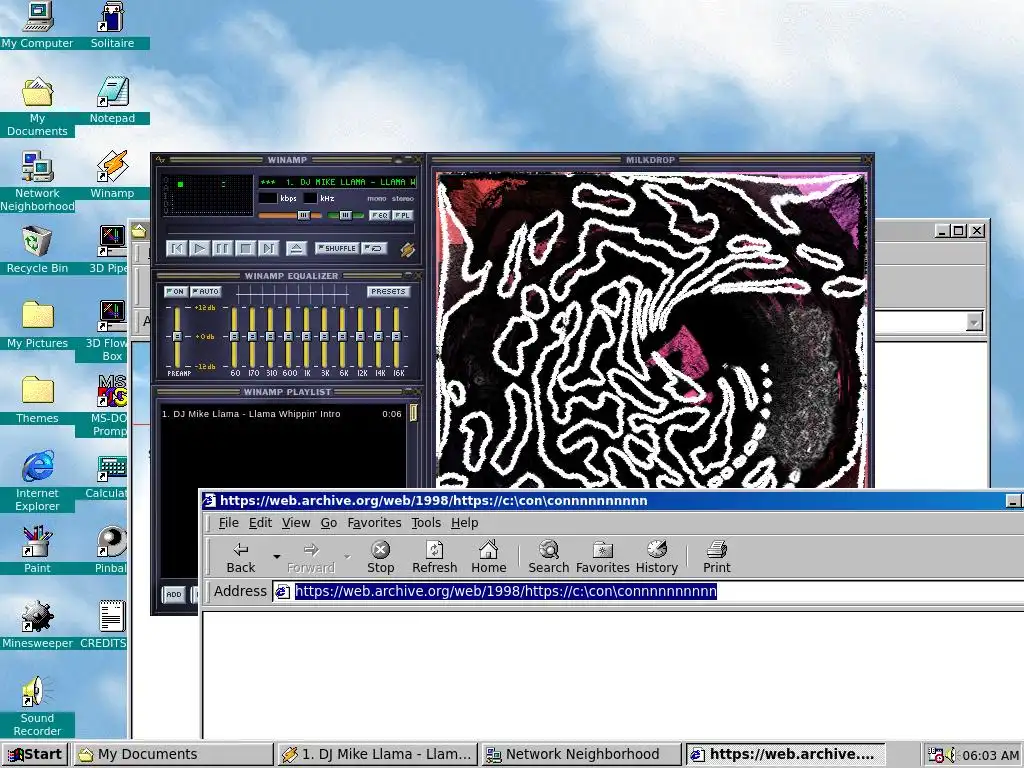Select the Minesweeper desktop icon

point(37,625)
